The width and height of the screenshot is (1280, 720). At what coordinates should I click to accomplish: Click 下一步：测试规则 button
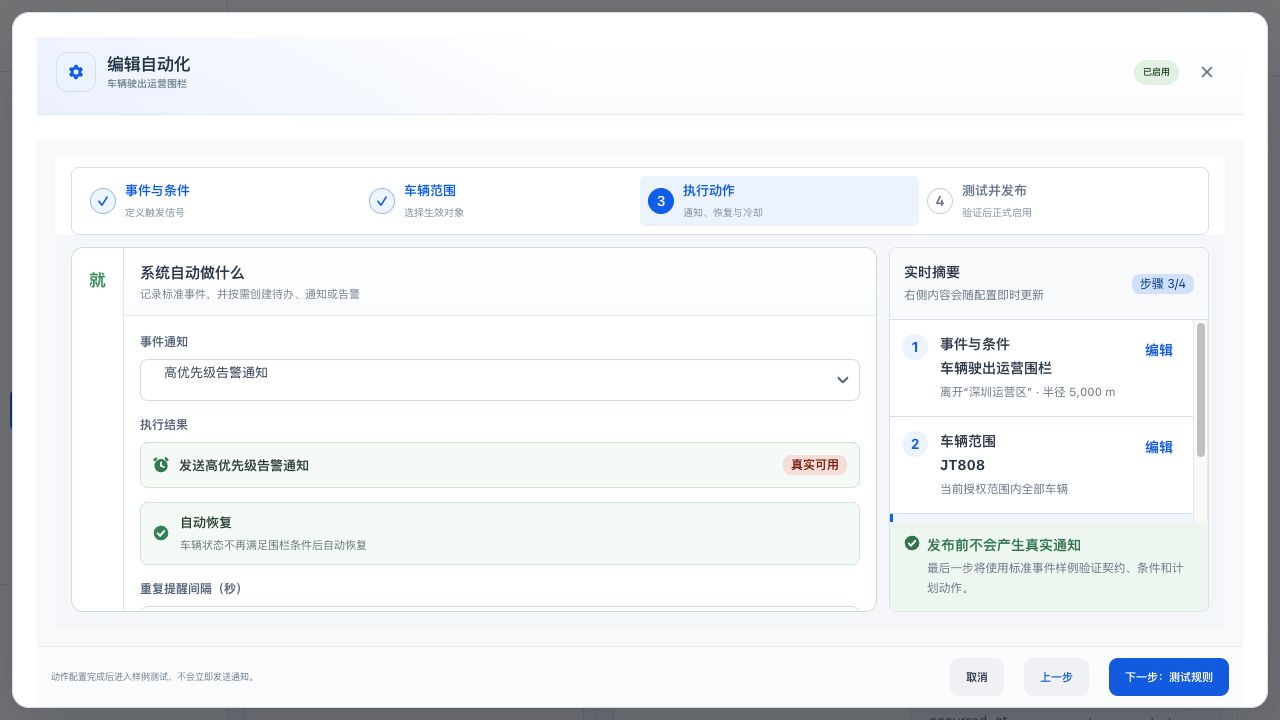tap(1169, 677)
